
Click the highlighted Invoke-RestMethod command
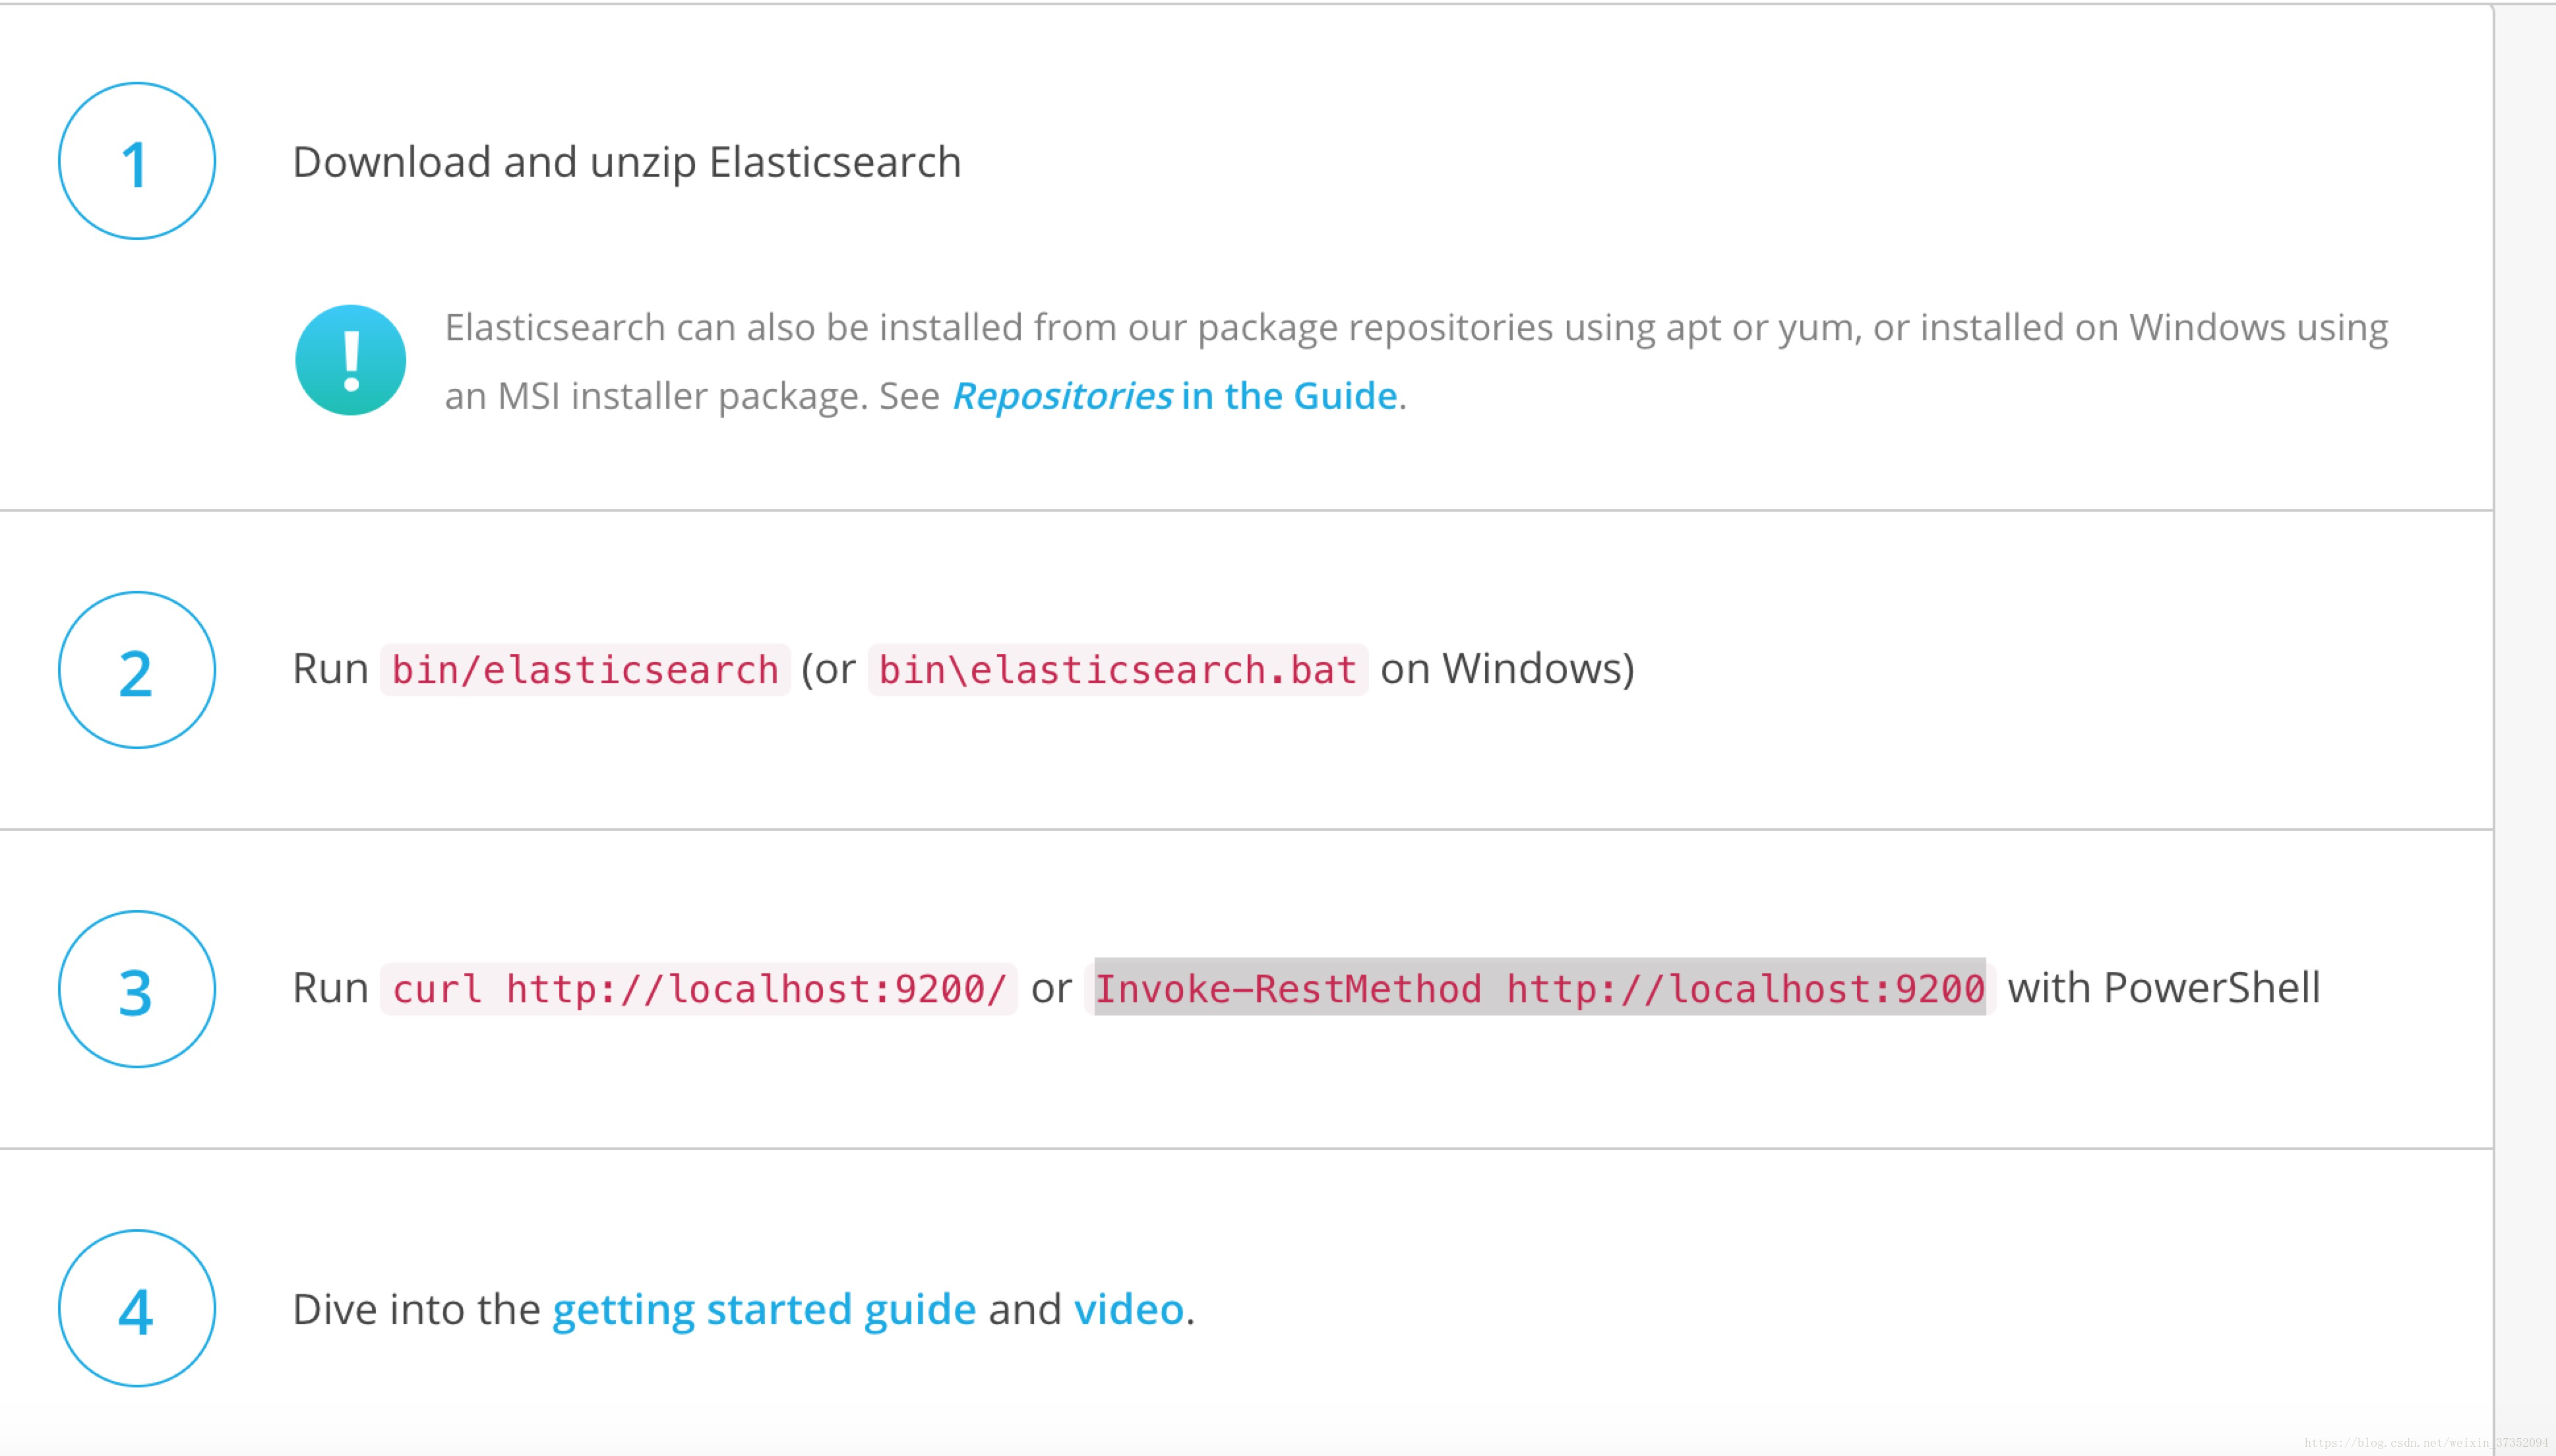[x=1540, y=988]
